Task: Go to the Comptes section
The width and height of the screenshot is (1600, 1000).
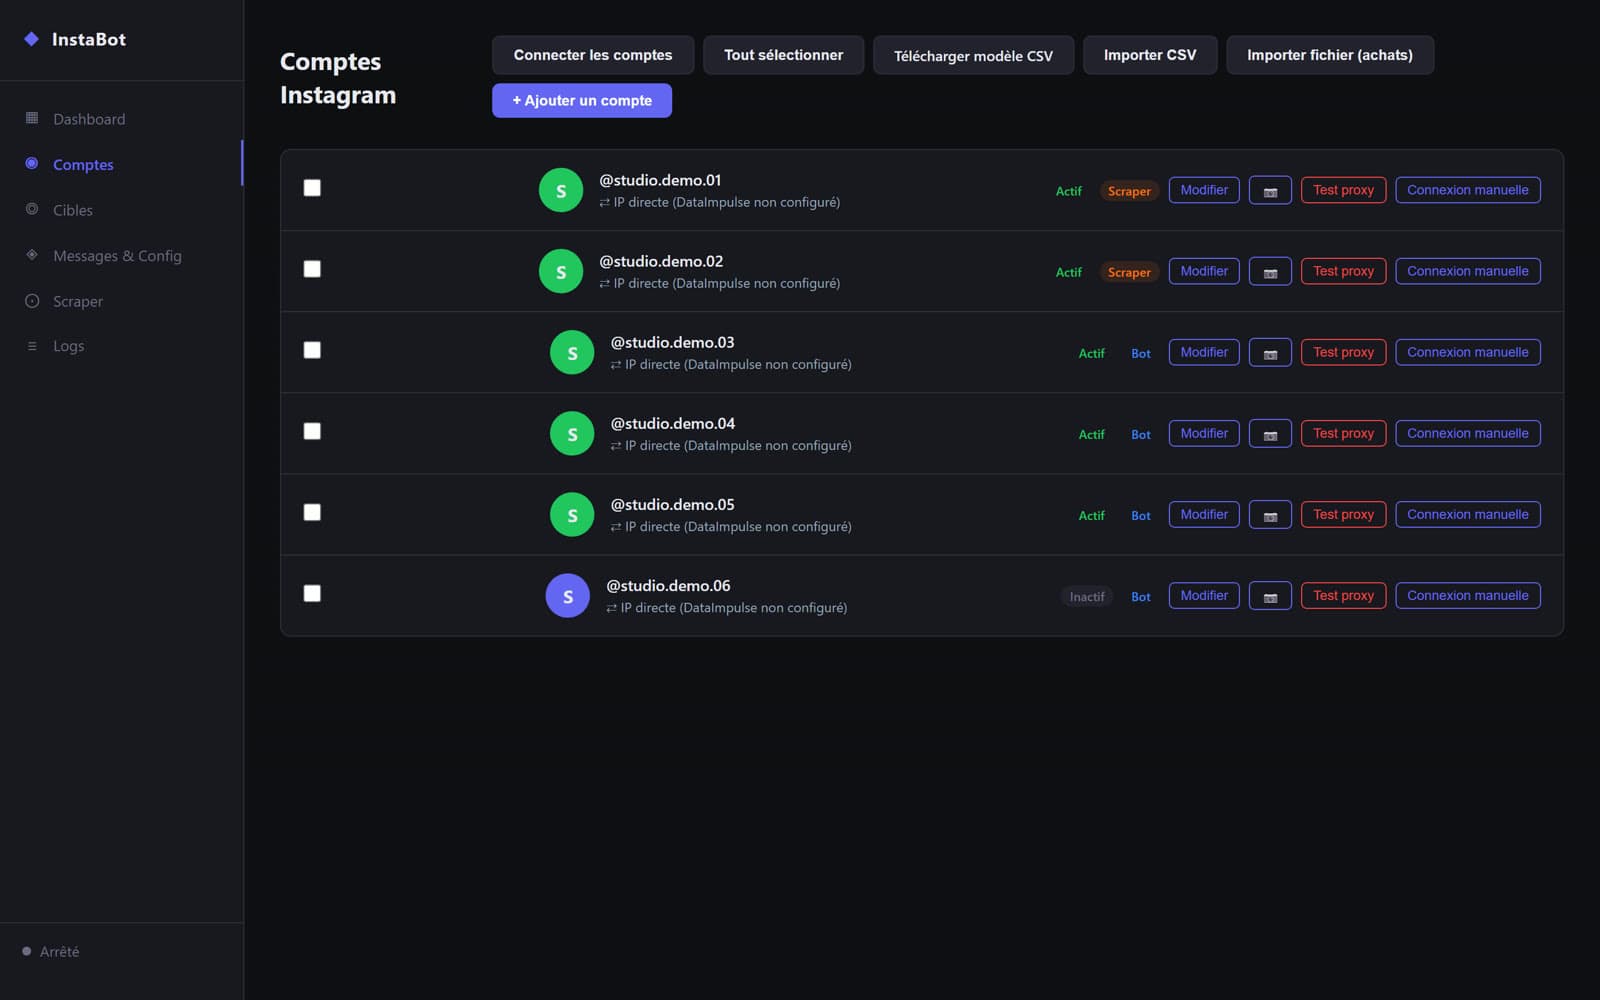Action: (121, 164)
